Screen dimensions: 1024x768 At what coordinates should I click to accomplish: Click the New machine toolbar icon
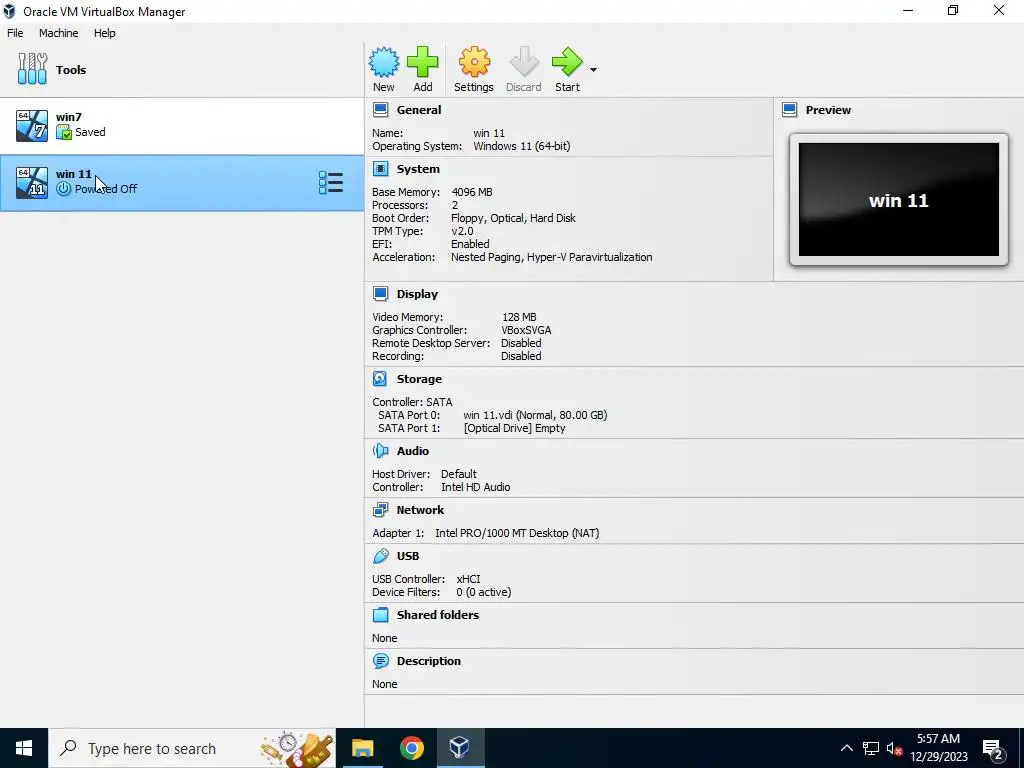[383, 63]
